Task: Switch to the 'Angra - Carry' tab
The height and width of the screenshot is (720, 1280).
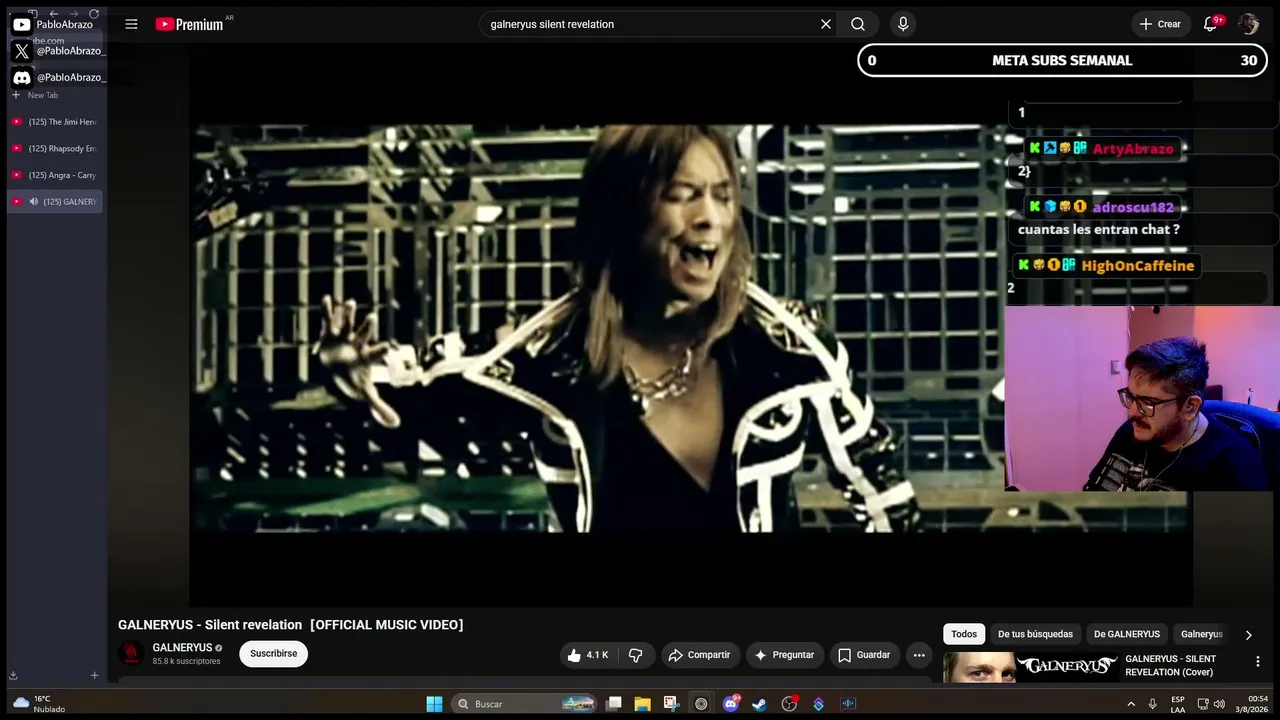Action: [56, 175]
